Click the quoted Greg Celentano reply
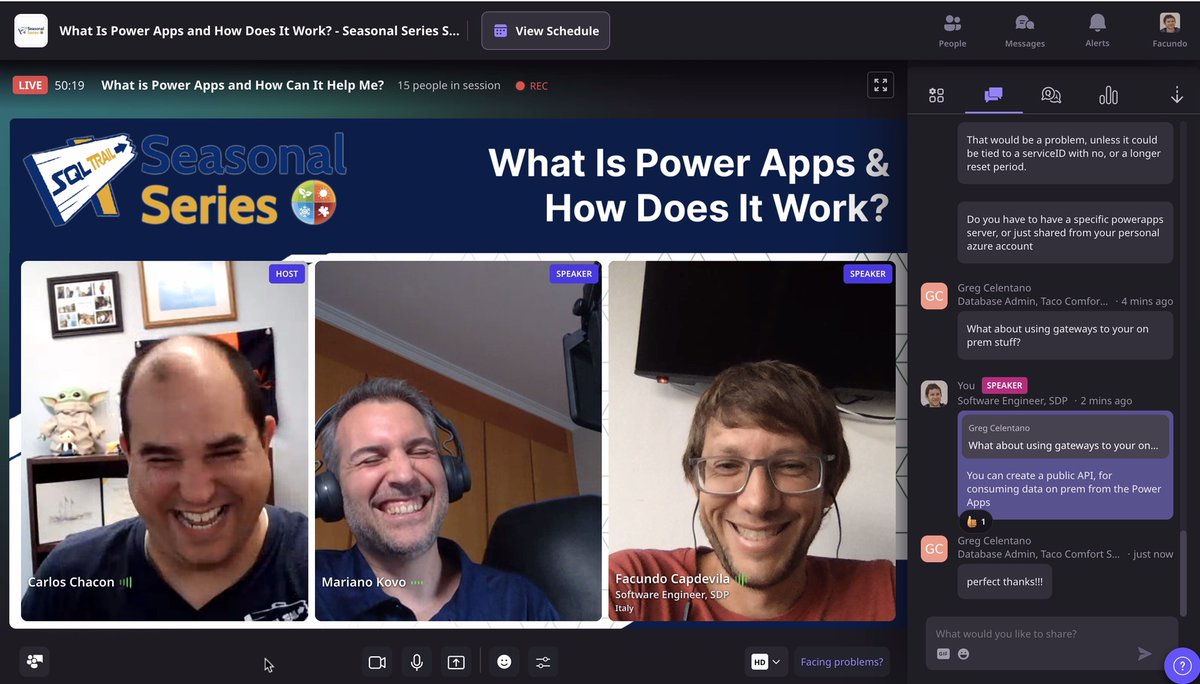The image size is (1200, 684). (x=1065, y=437)
